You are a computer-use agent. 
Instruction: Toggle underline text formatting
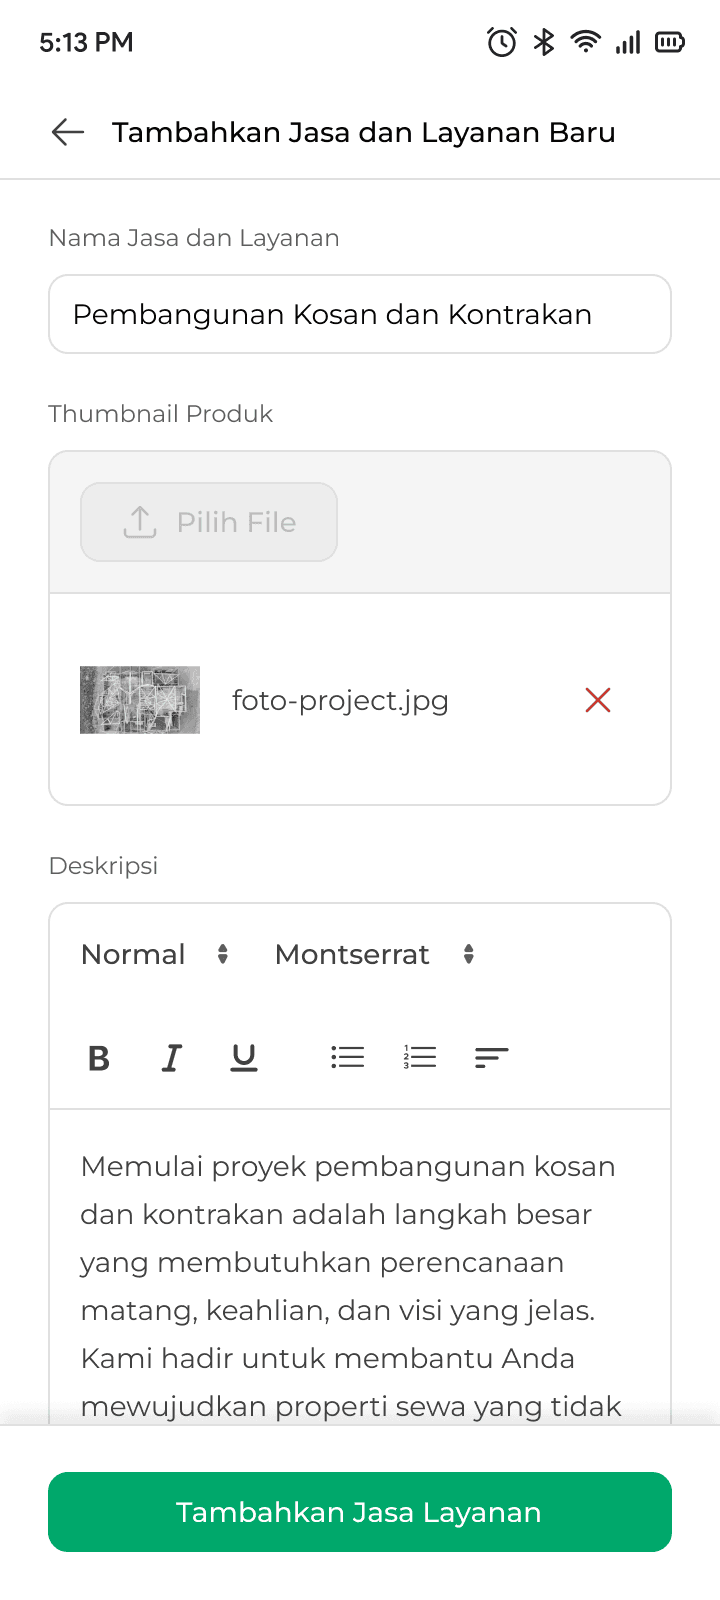point(244,1057)
